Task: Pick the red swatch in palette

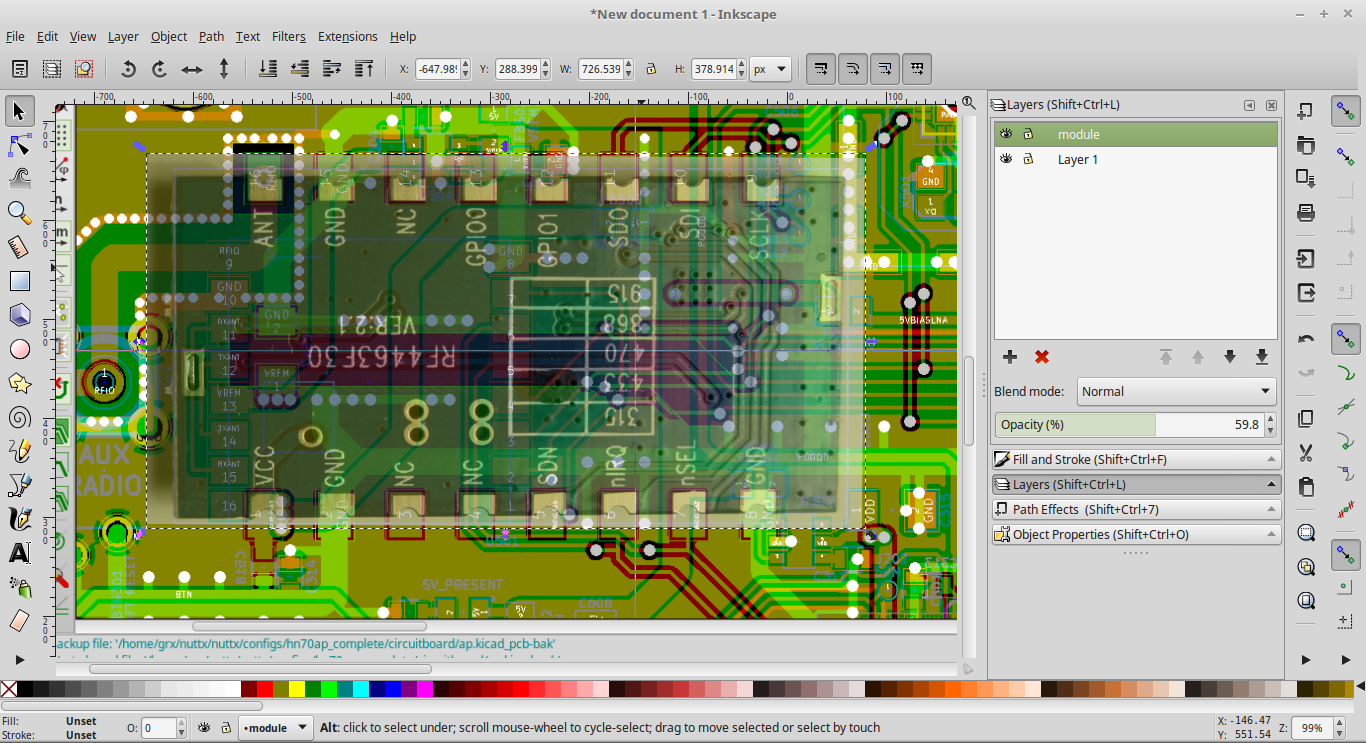Action: (x=265, y=689)
